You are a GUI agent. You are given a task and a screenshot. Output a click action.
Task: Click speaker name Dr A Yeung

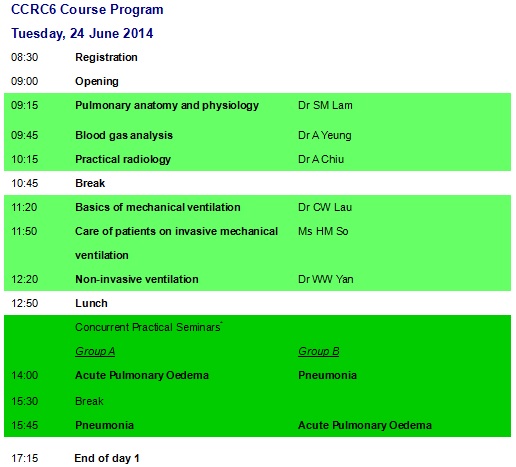coord(325,135)
